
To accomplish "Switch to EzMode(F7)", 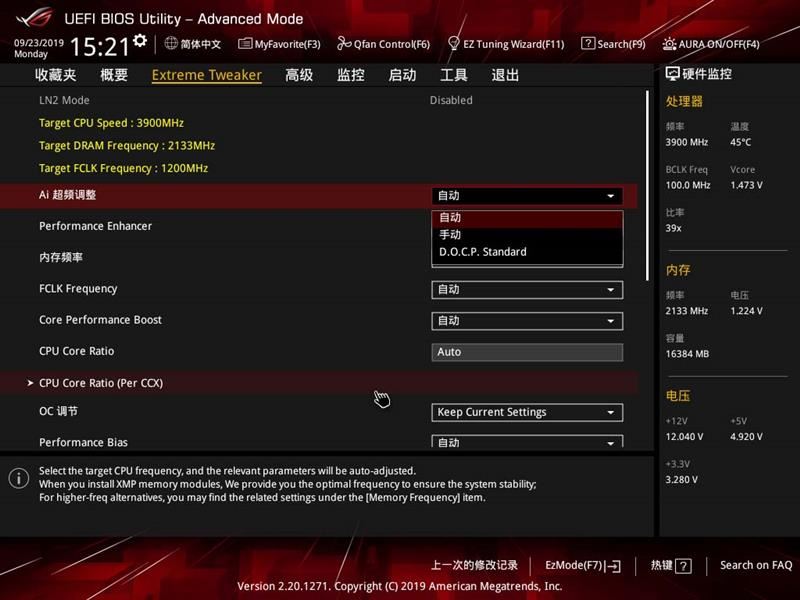I will click(x=583, y=565).
